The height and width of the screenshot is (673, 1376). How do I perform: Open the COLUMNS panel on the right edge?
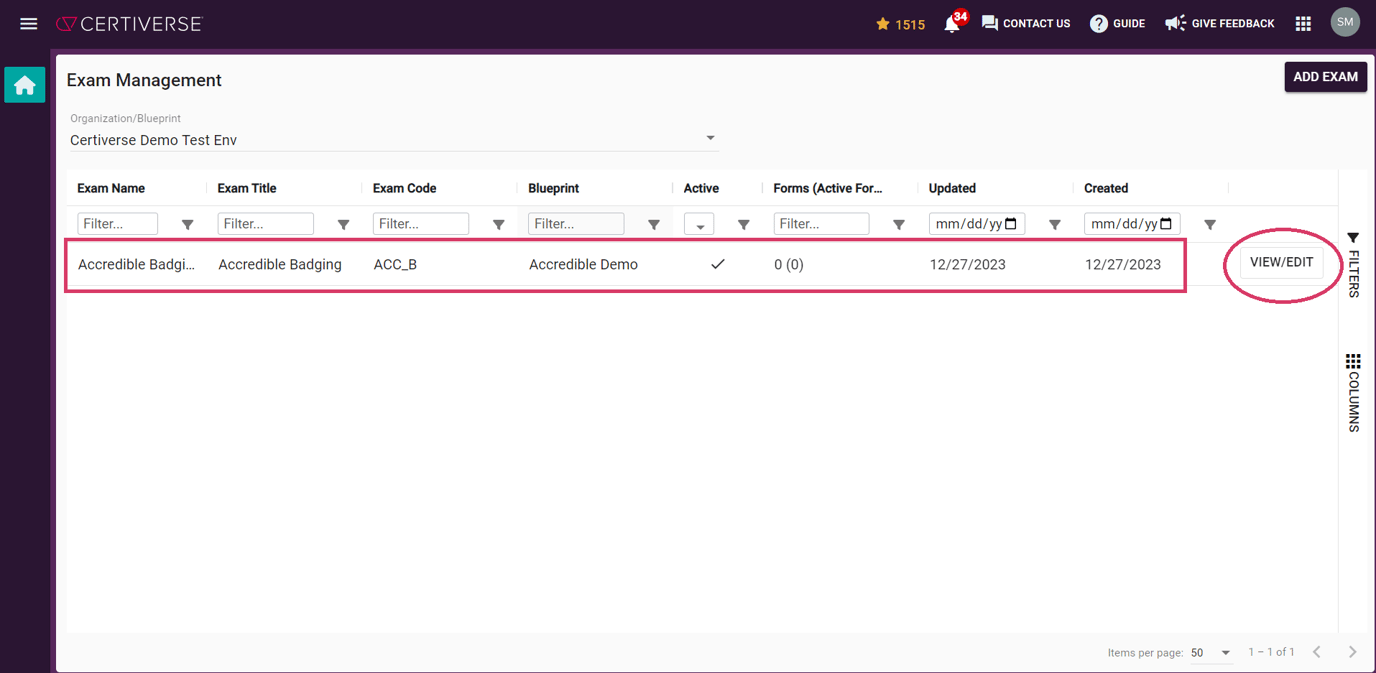pos(1353,392)
